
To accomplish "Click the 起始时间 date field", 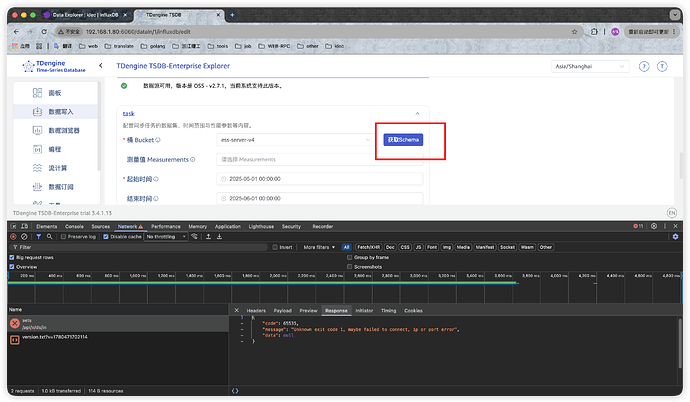I will pyautogui.click(x=319, y=179).
